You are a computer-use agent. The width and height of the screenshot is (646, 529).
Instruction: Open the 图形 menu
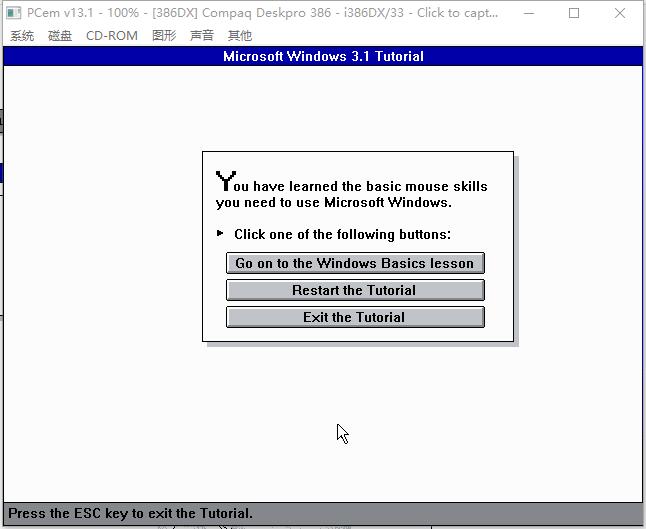[164, 36]
